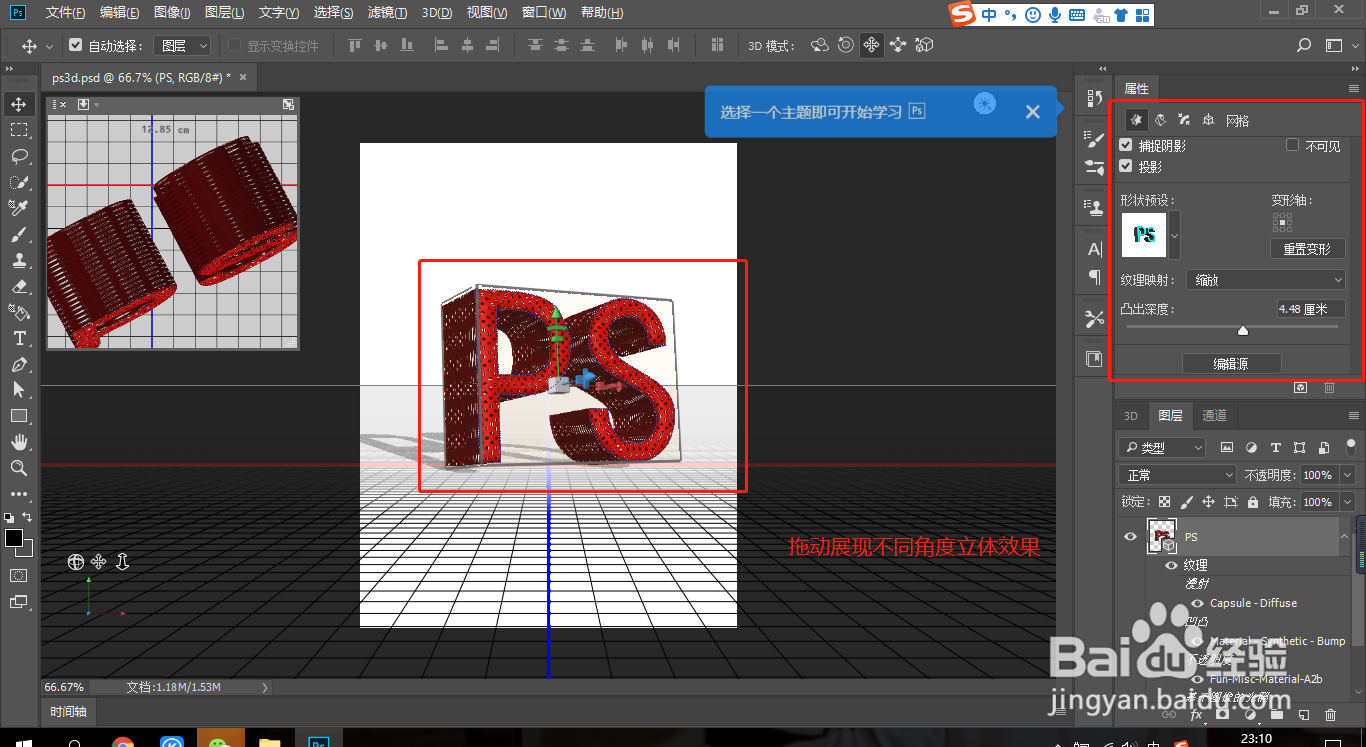Click the add layer style fx icon
Viewport: 1366px width, 747px height.
1196,715
